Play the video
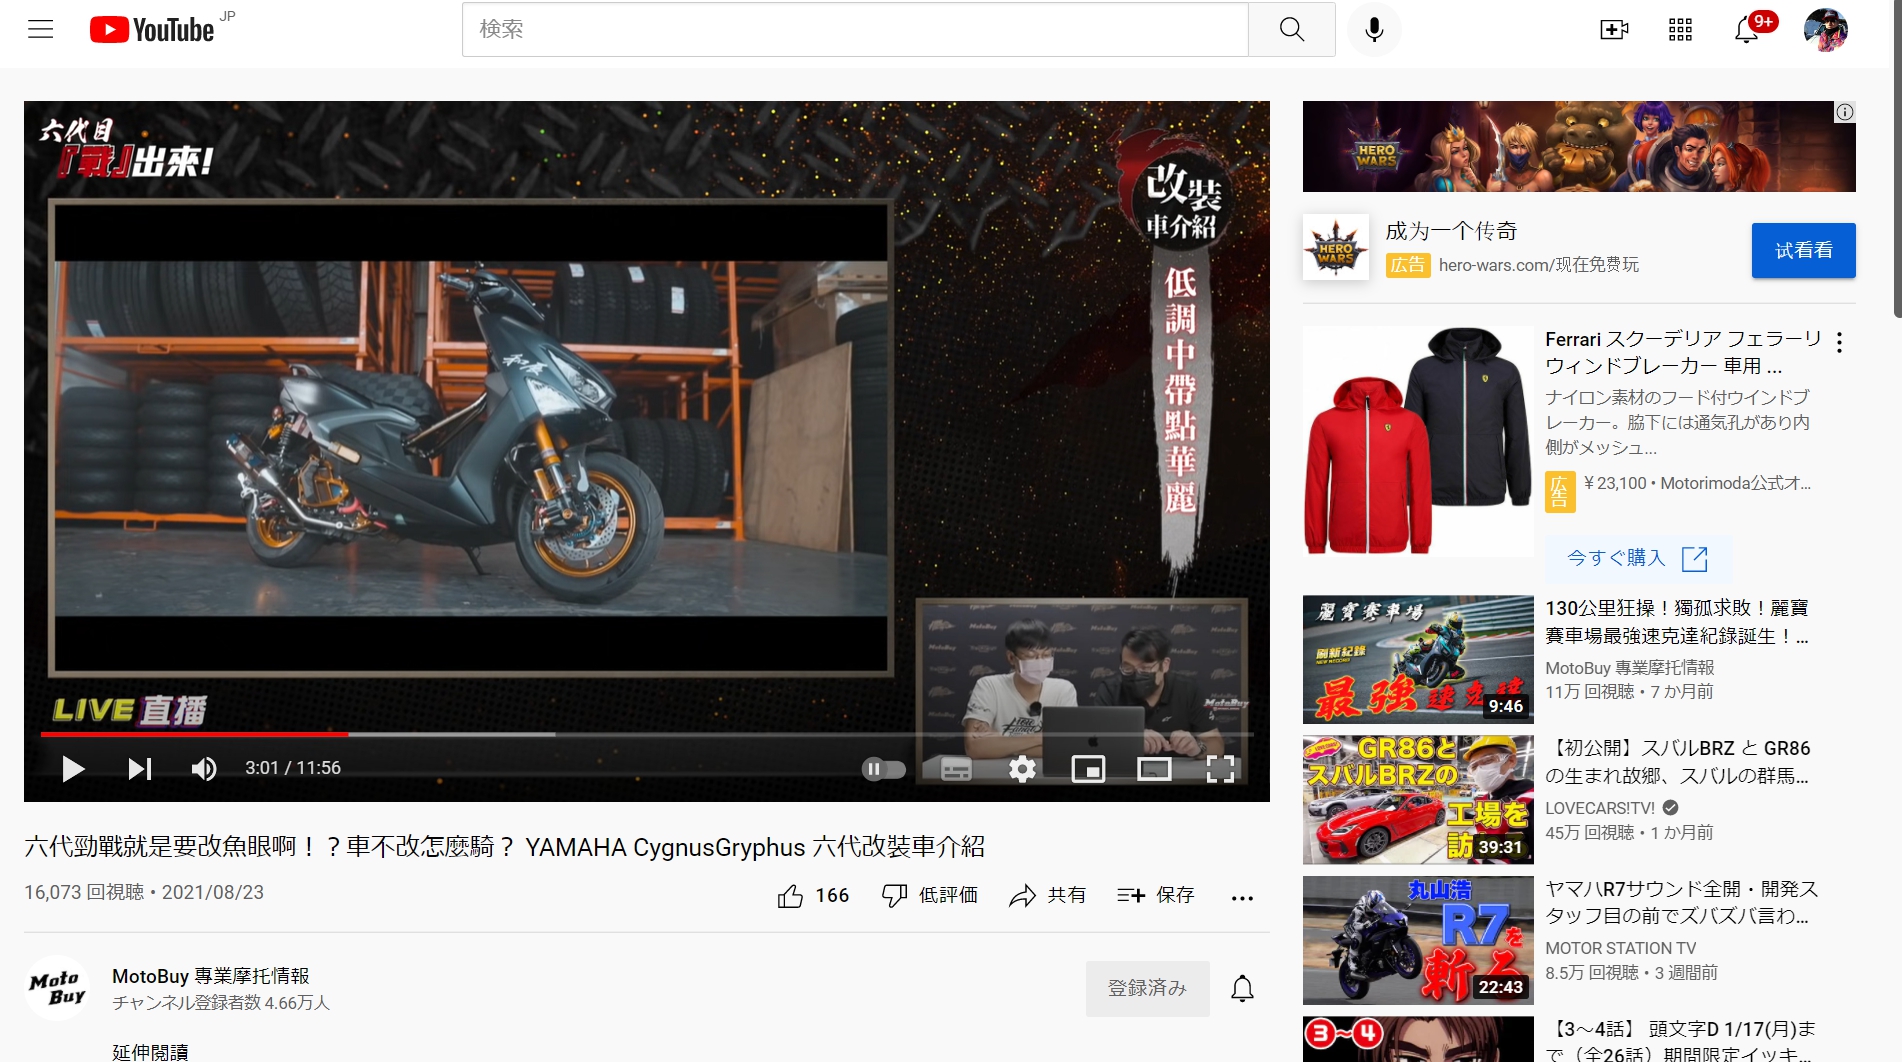Viewport: 1902px width, 1062px height. [x=72, y=768]
